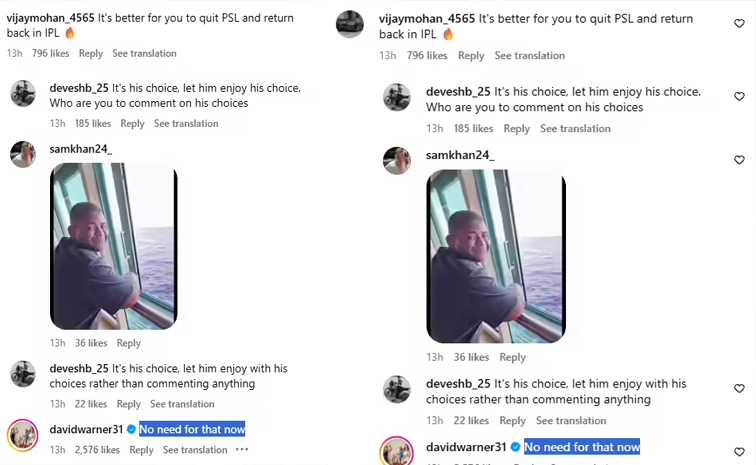The image size is (756, 465).
Task: Reply to vijaymohan_4565 in the left panel
Action: point(90,54)
